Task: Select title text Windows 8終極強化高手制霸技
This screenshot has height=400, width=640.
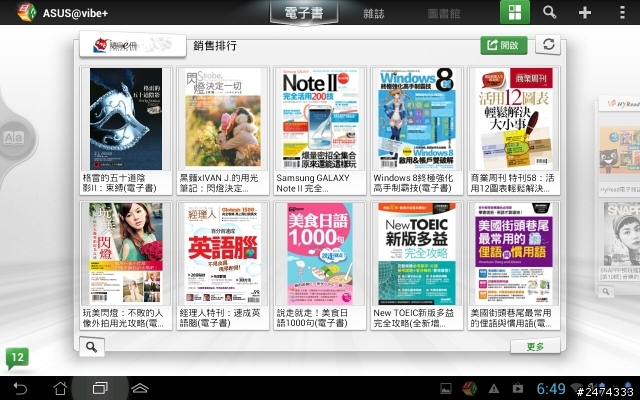Action: [x=413, y=183]
